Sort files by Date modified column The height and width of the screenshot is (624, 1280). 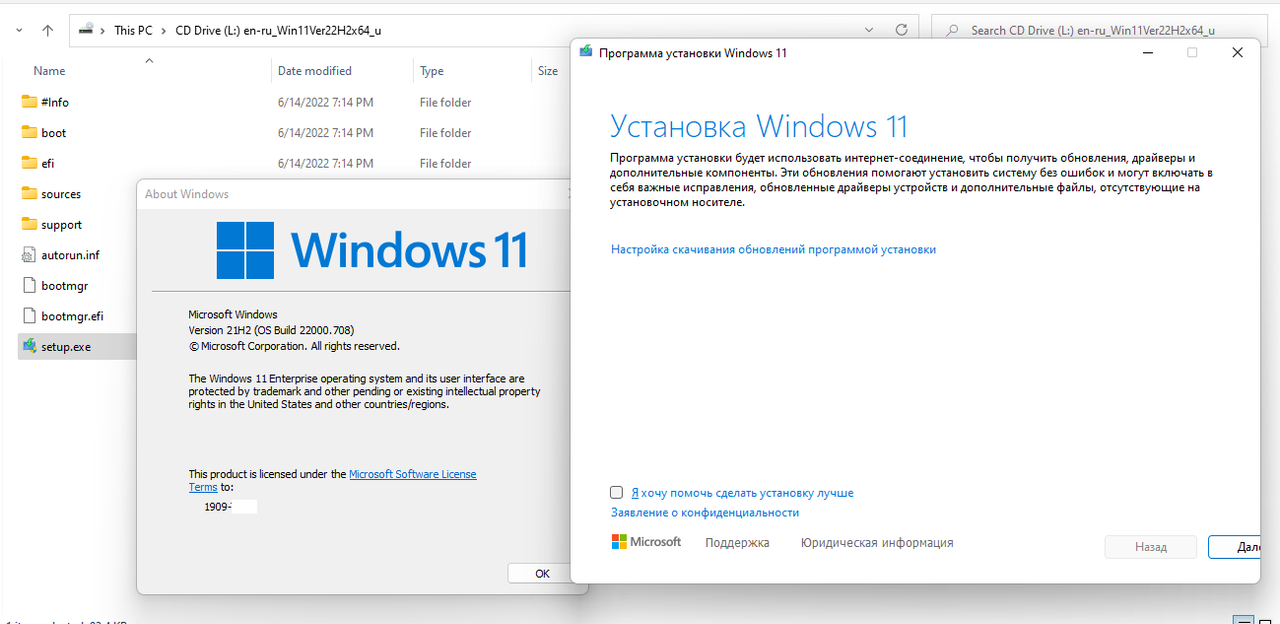point(315,71)
